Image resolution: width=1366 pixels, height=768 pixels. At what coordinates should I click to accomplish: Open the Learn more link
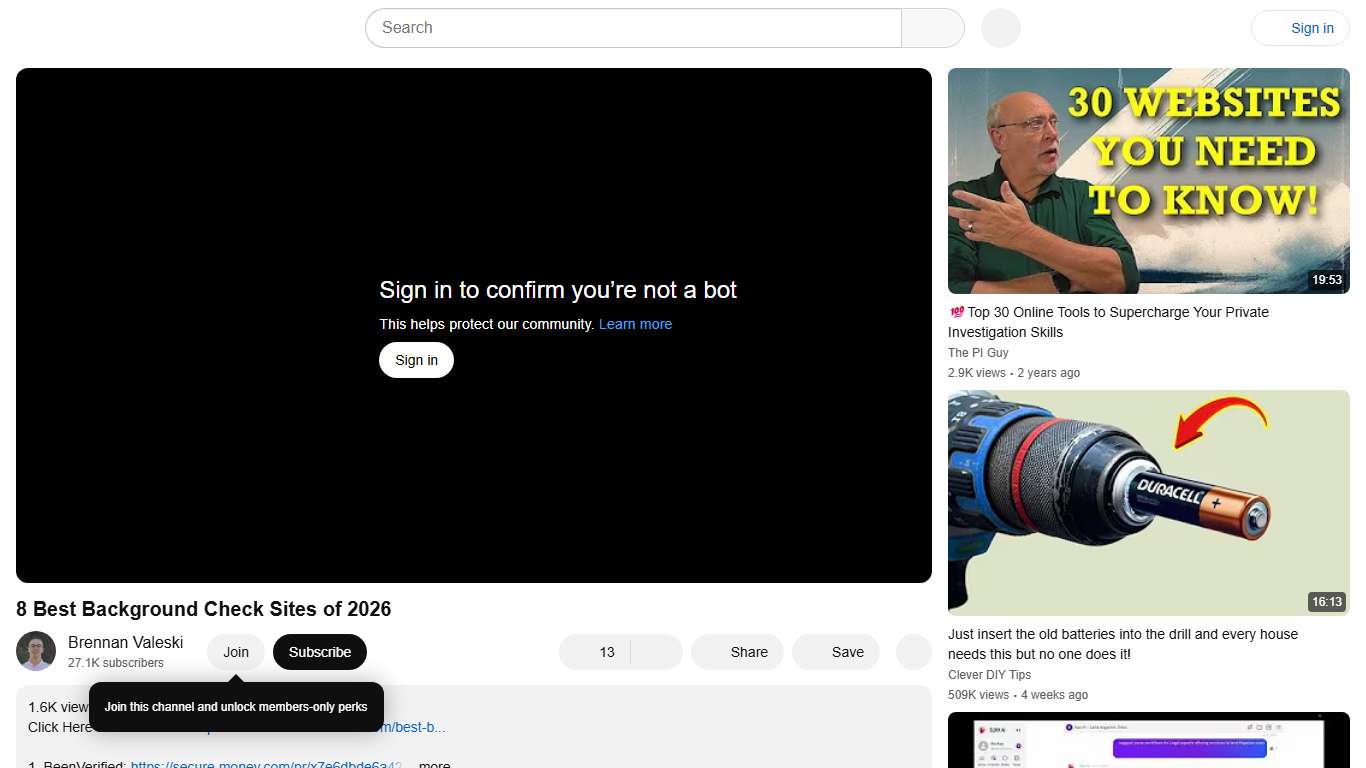[x=635, y=324]
